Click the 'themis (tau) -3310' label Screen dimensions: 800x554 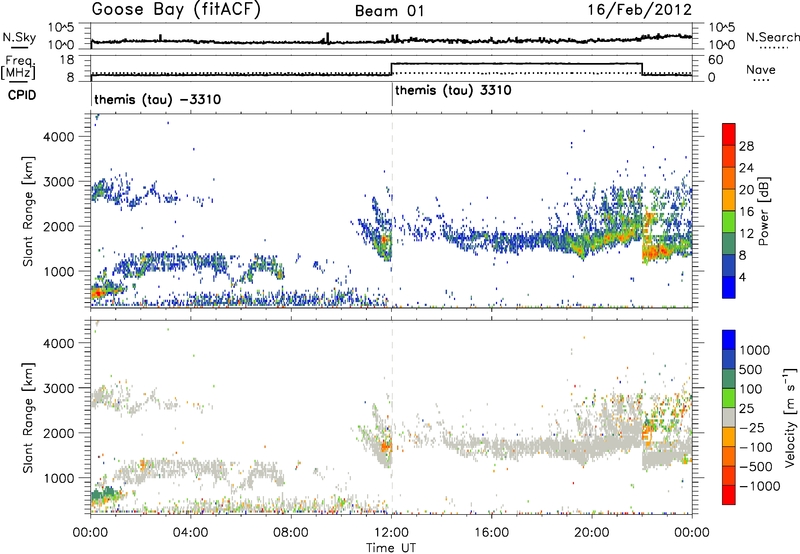pyautogui.click(x=158, y=99)
